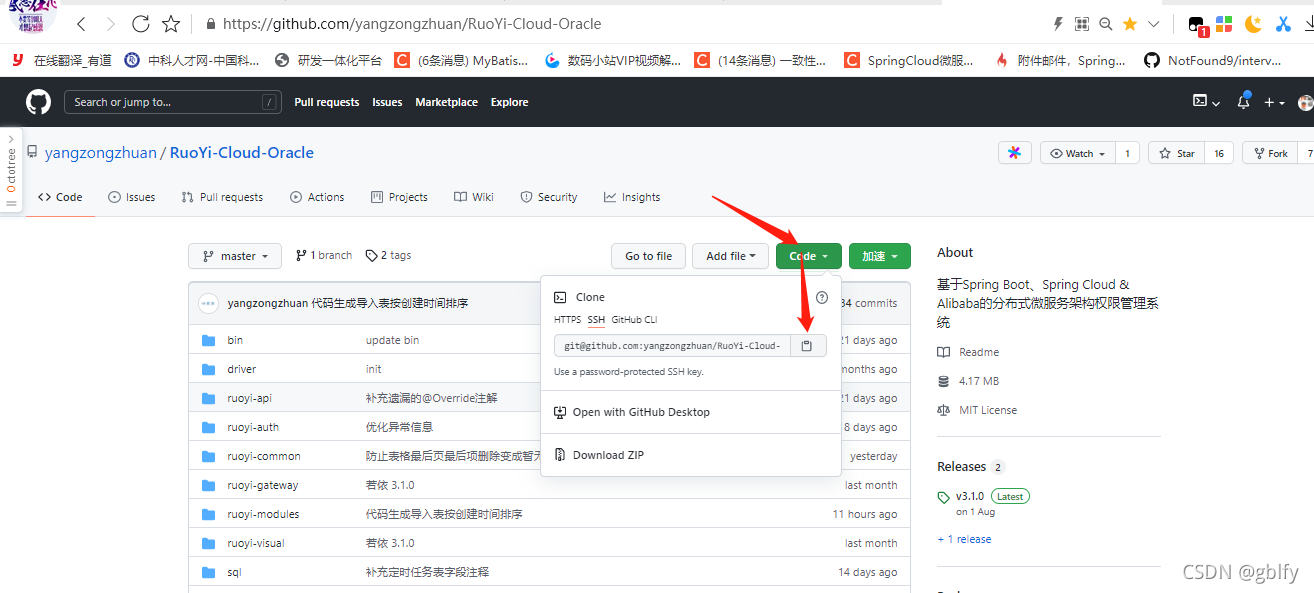
Task: Click Download ZIP
Action: [598, 455]
